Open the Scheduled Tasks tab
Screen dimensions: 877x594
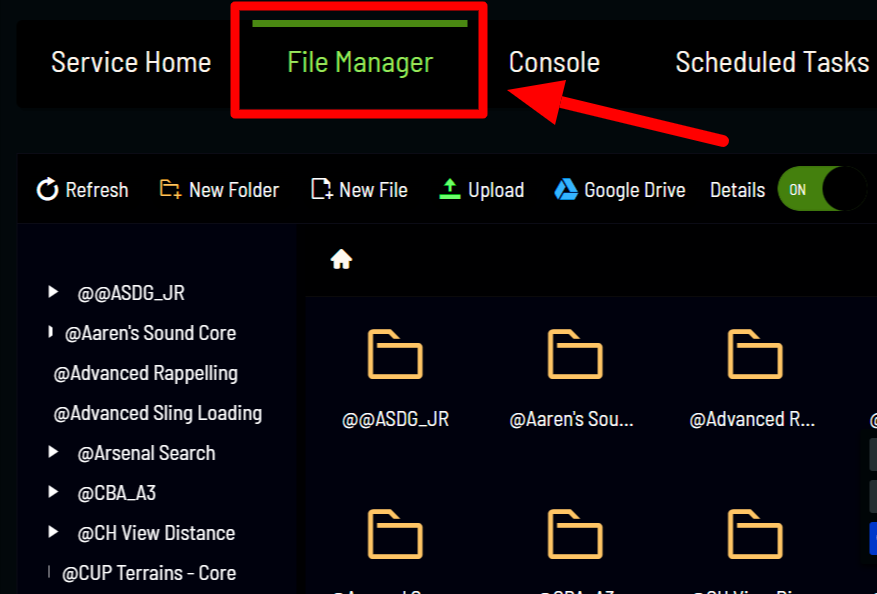(x=771, y=62)
